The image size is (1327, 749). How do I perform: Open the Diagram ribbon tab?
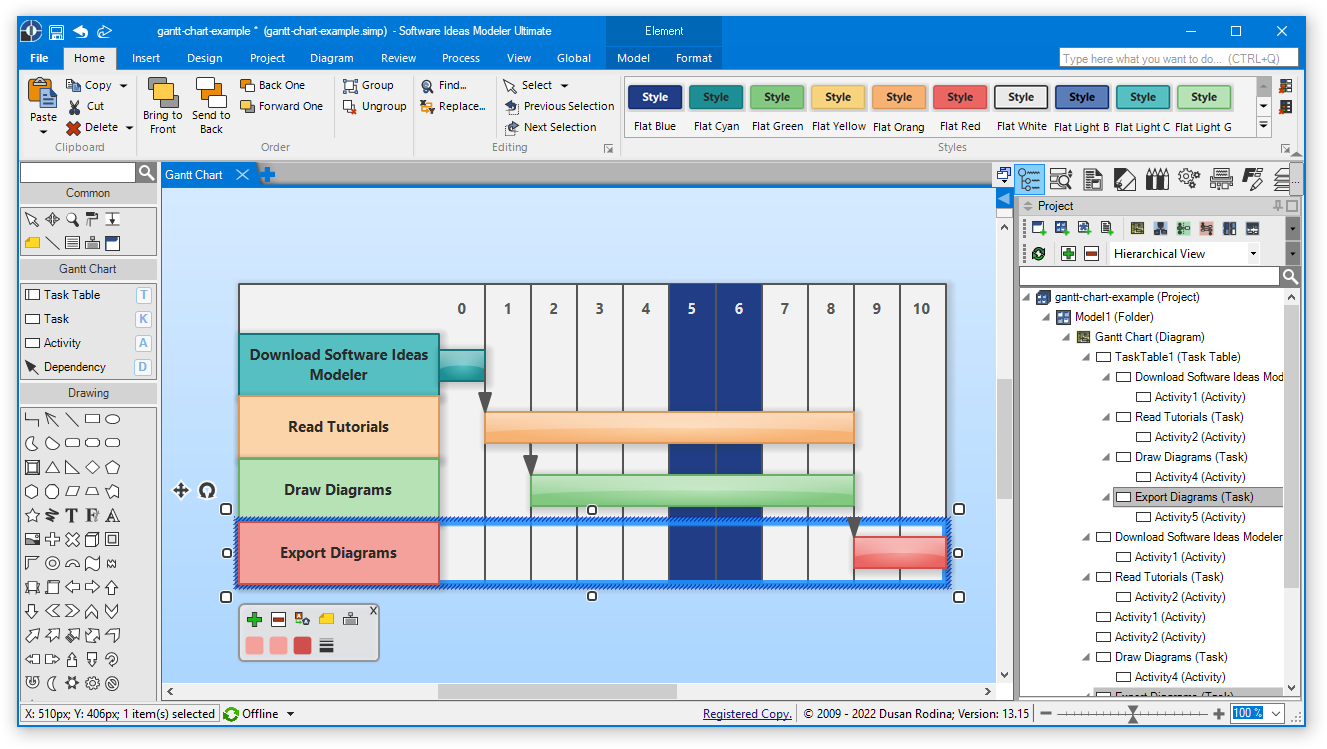click(332, 58)
